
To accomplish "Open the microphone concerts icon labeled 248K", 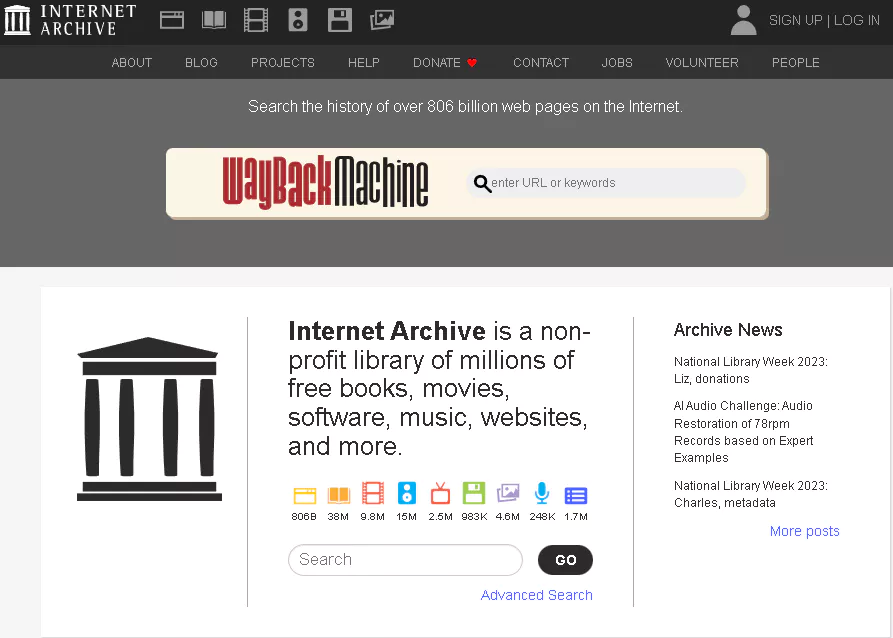I will (542, 493).
